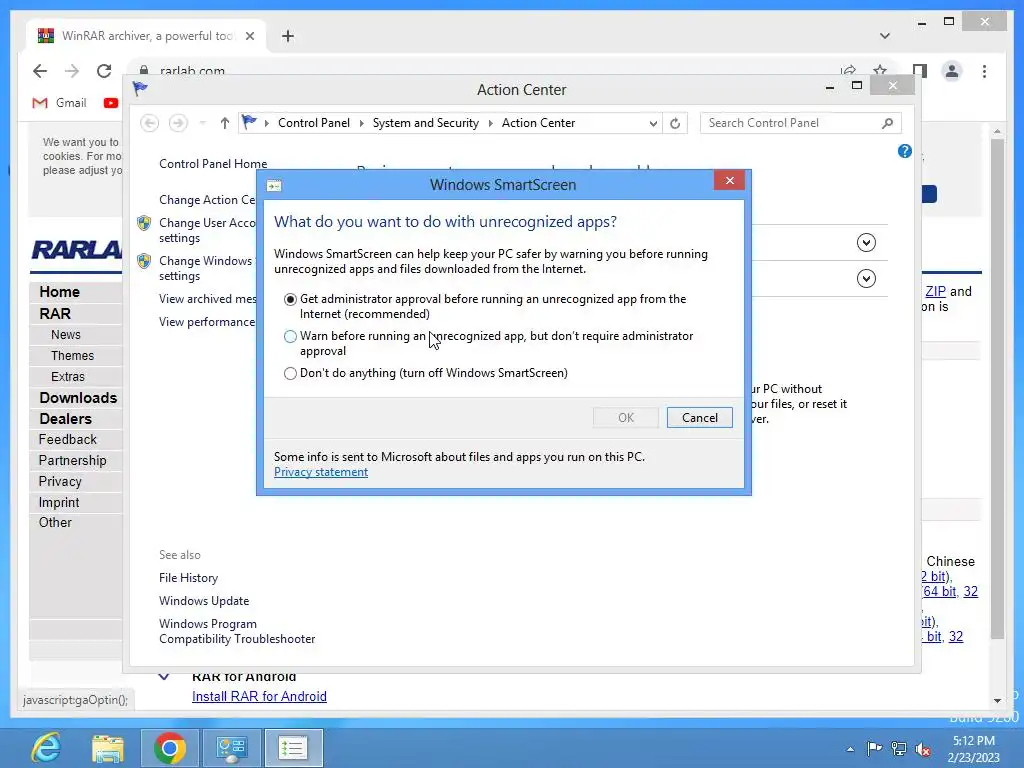Open Windows Update link
The image size is (1024, 768).
click(x=204, y=601)
